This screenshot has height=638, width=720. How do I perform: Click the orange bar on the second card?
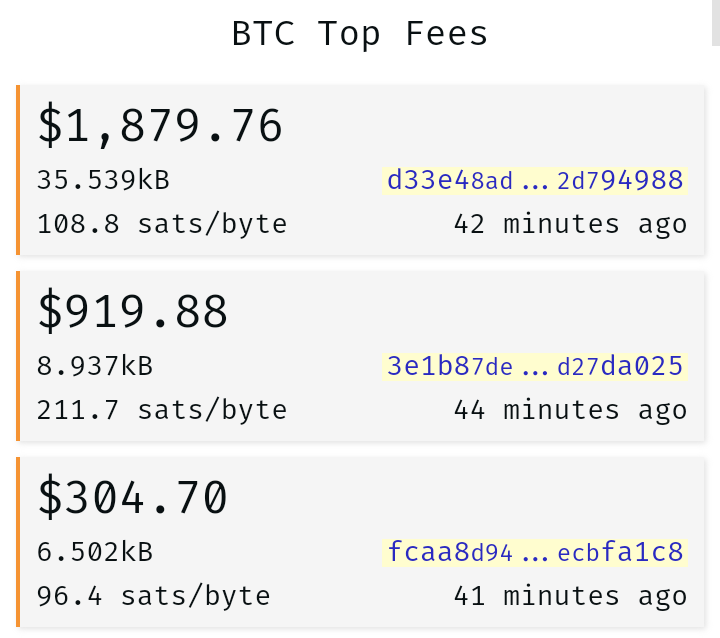(18, 356)
